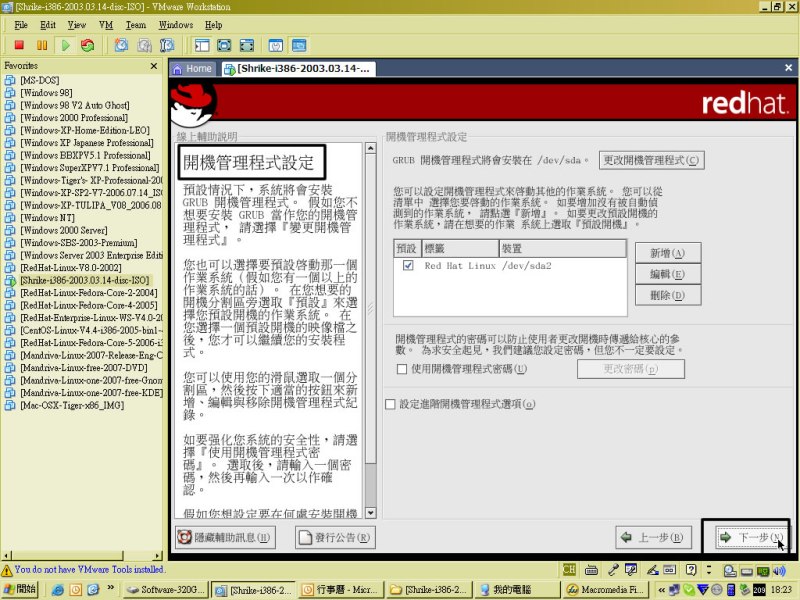Enable the boot loader password checkbox
Viewport: 800px width, 600px height.
[x=401, y=369]
